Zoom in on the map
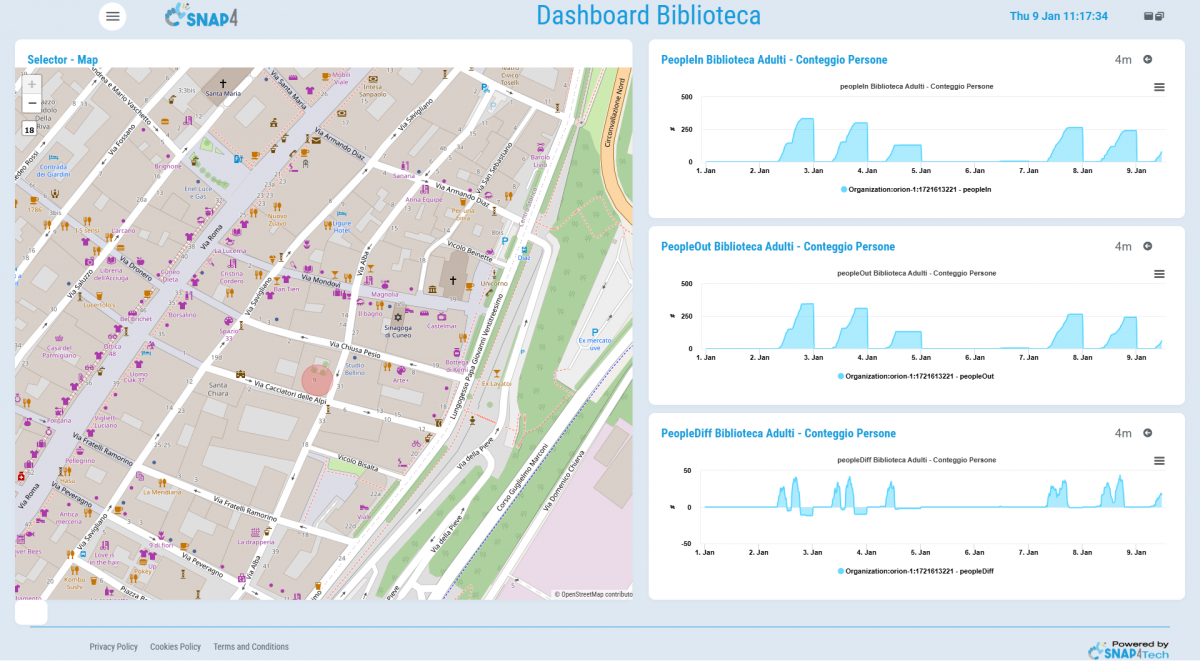This screenshot has height=661, width=1200. [31, 85]
